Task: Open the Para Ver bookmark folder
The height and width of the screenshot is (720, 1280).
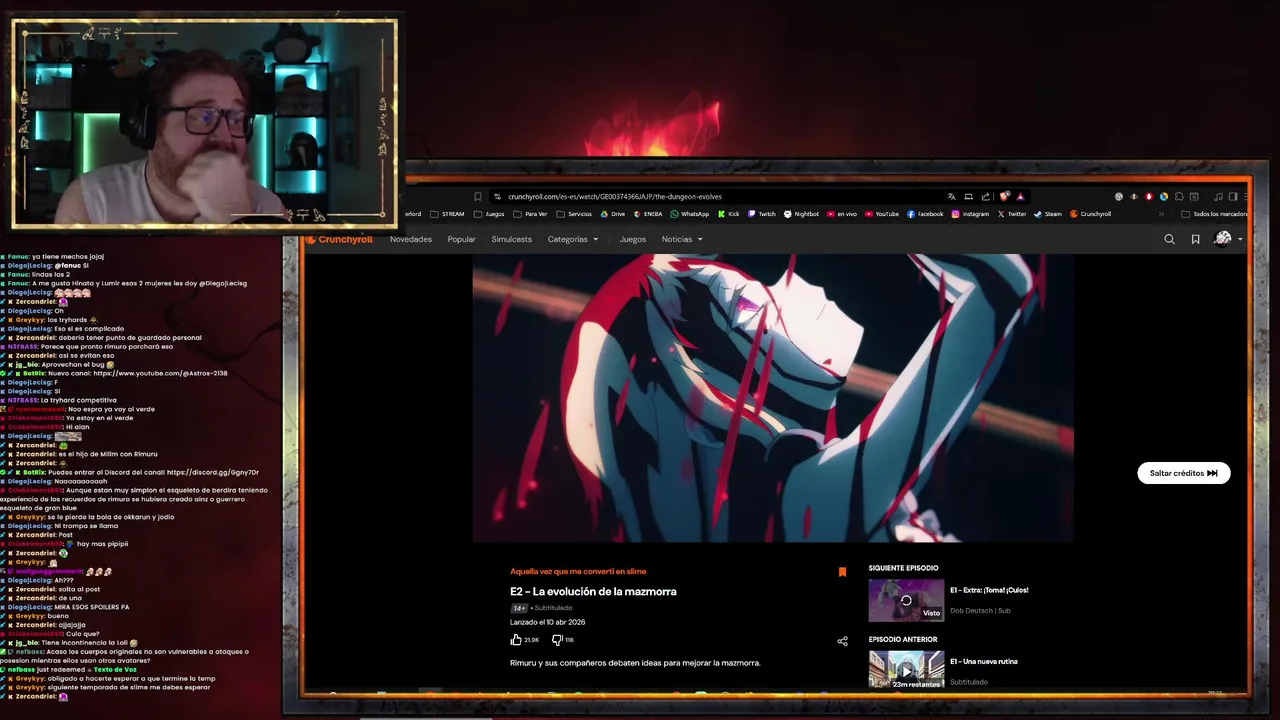Action: pos(530,214)
